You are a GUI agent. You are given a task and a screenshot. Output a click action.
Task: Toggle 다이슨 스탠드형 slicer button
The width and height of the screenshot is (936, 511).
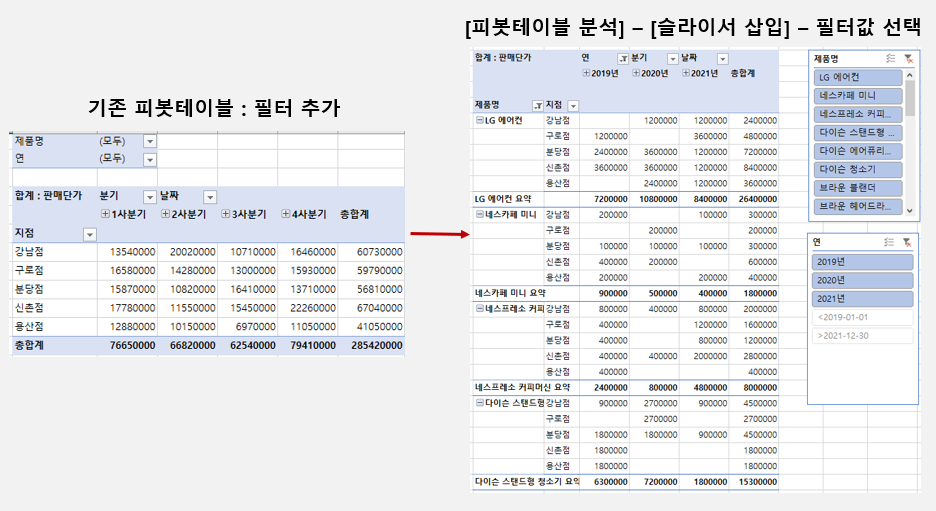click(x=858, y=133)
